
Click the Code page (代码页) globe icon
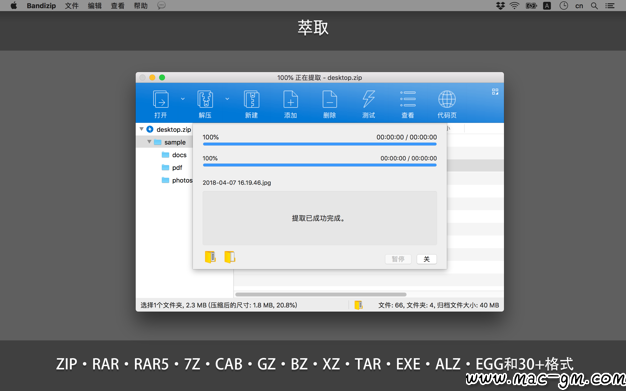447,103
